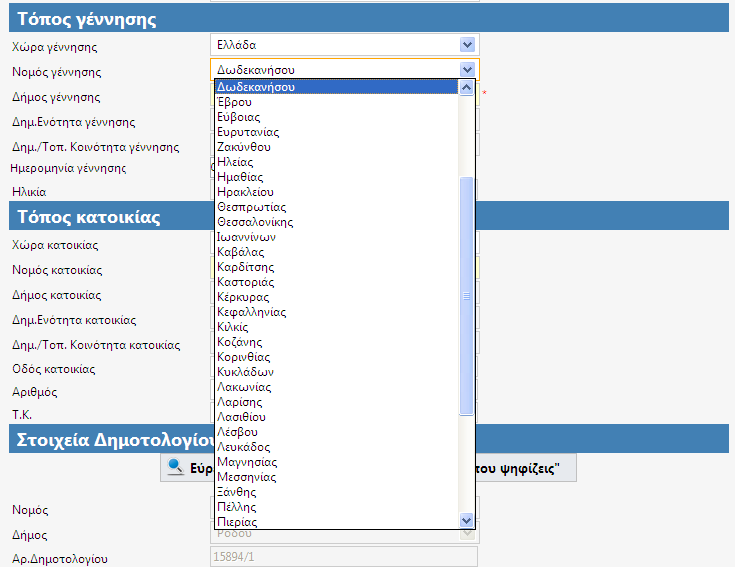This screenshot has width=735, height=567.
Task: Click the magnifier search icon on Εύρ button
Action: tap(175, 467)
